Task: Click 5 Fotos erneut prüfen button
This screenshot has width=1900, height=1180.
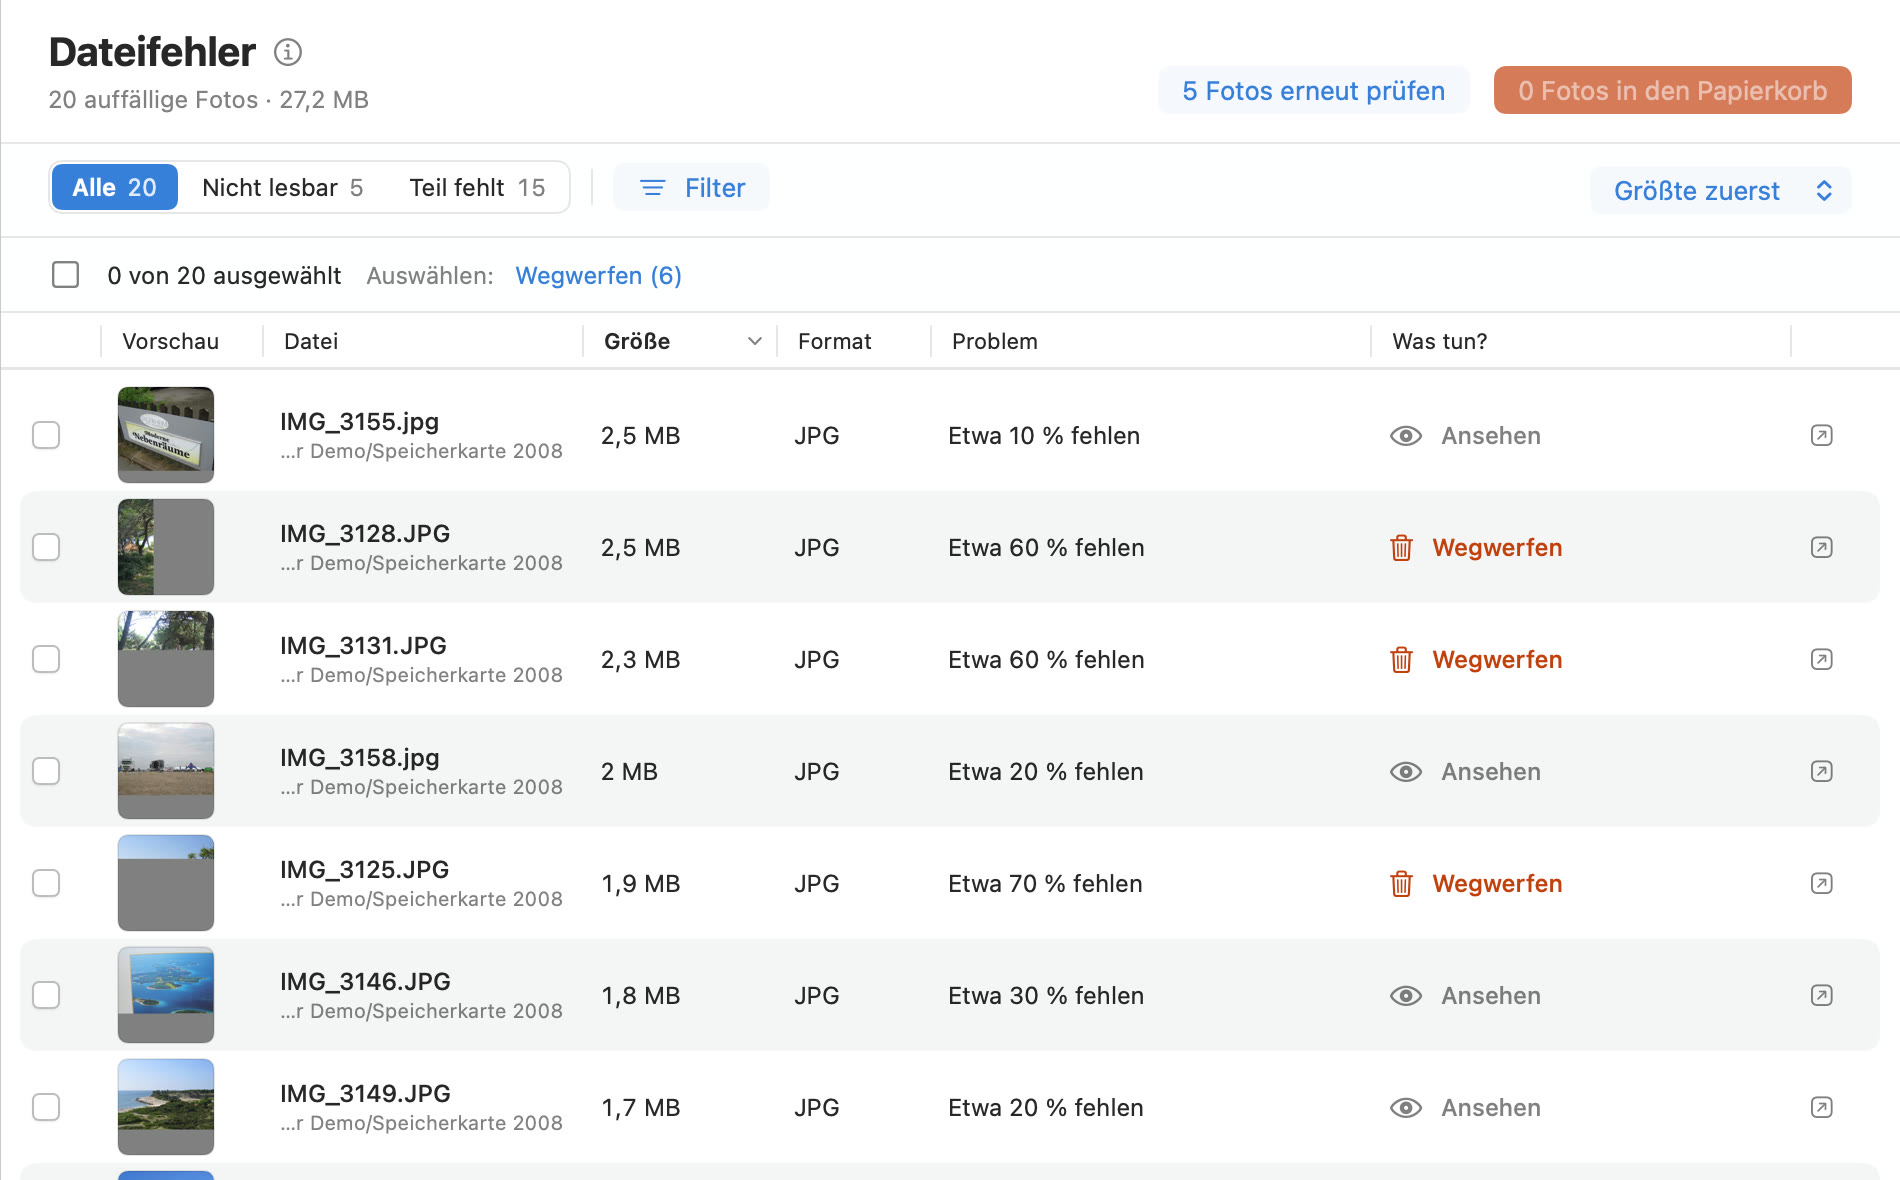Action: click(x=1313, y=90)
